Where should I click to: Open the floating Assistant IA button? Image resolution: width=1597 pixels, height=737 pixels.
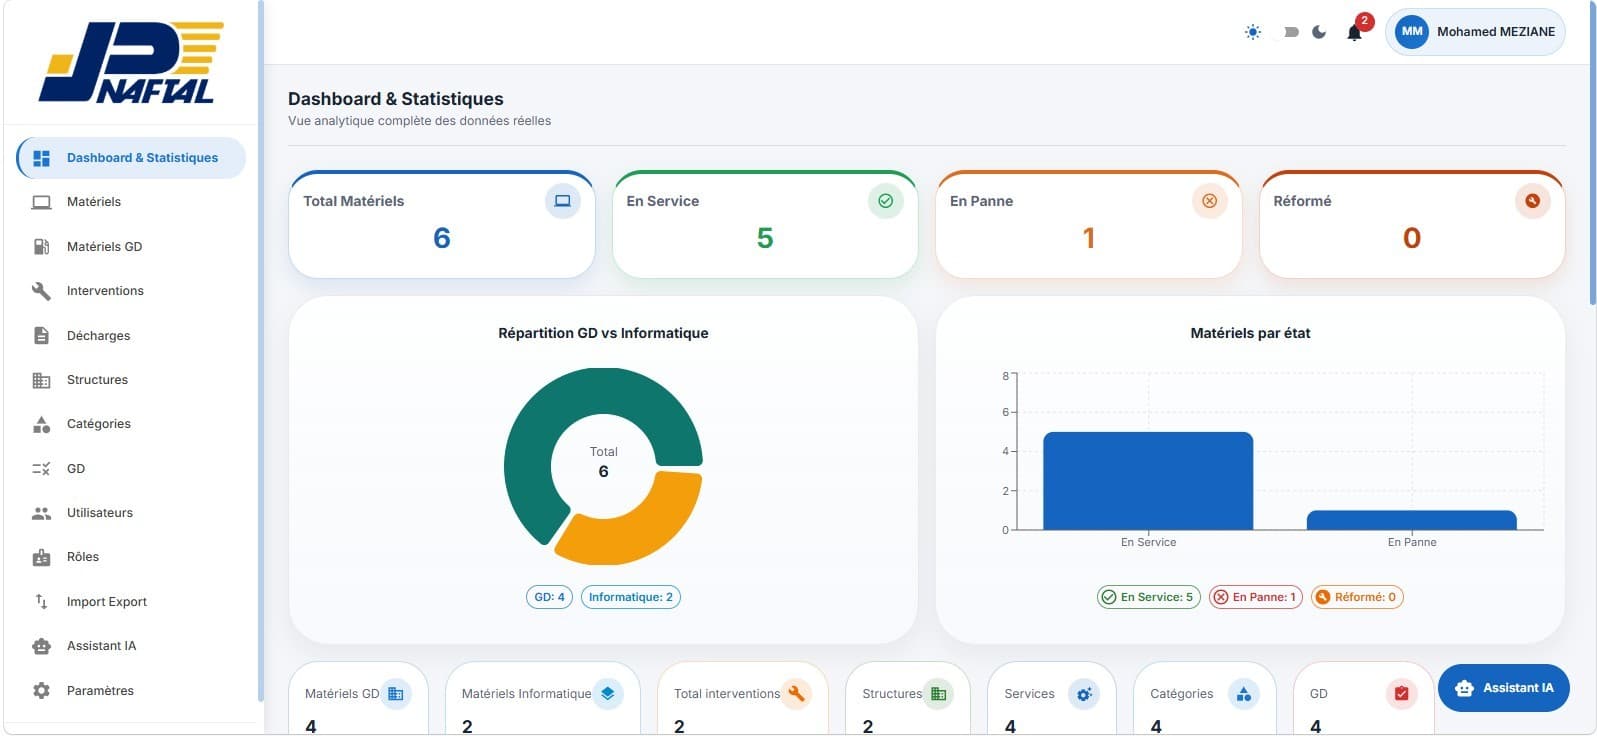[x=1504, y=688]
